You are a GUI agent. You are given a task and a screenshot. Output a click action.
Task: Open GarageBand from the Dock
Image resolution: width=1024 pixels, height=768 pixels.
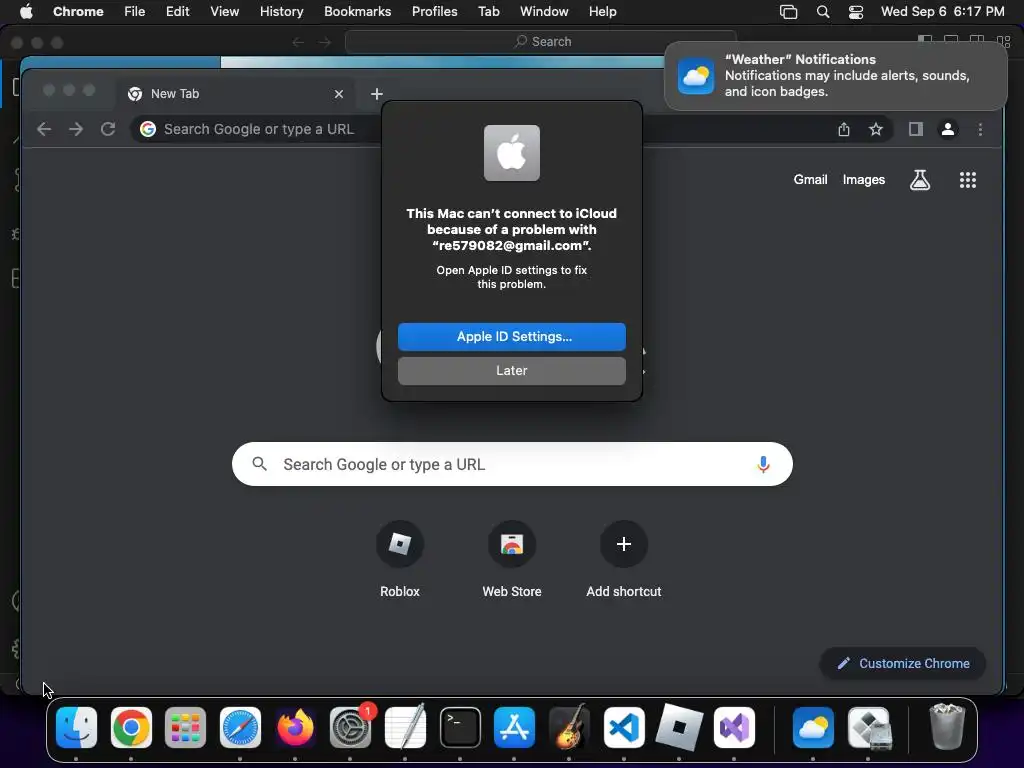click(x=569, y=728)
